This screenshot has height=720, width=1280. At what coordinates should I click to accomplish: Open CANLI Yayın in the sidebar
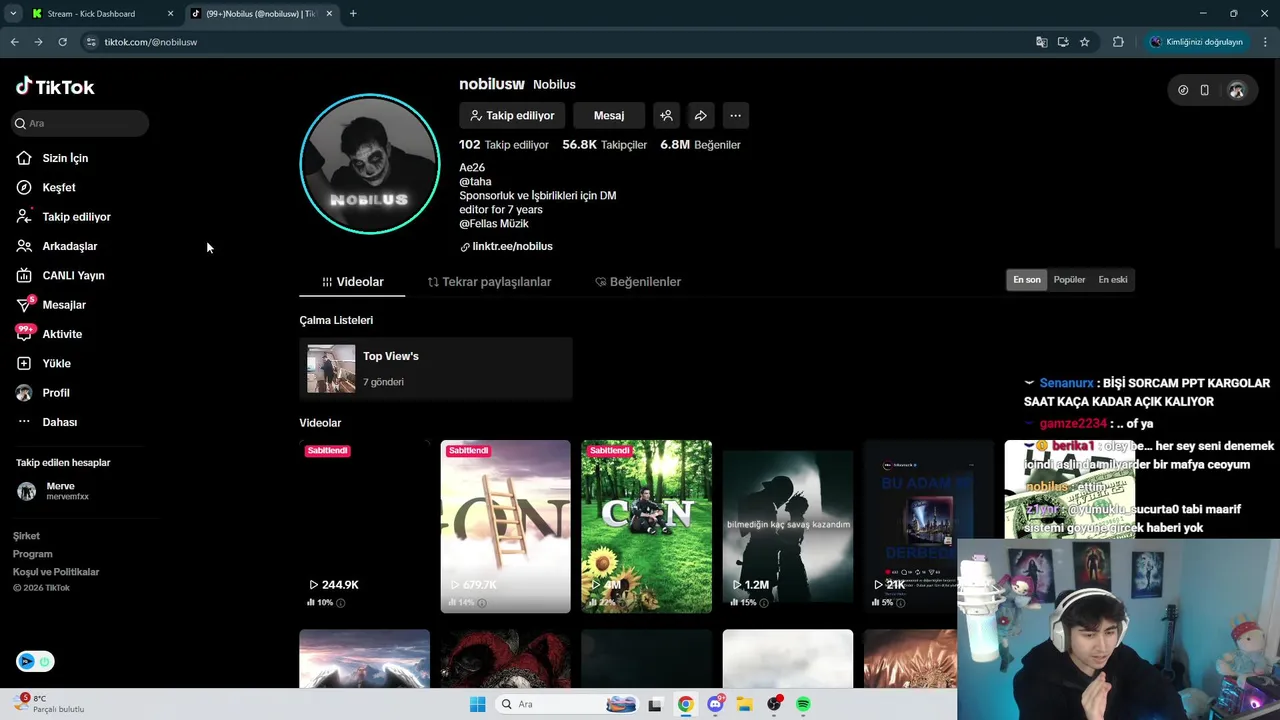pos(60,275)
